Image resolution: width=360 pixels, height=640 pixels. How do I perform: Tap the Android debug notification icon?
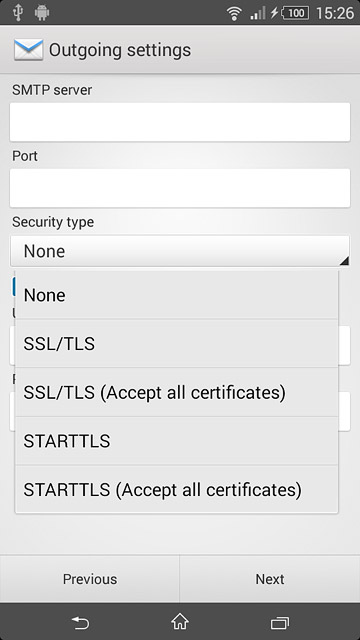[x=42, y=13]
